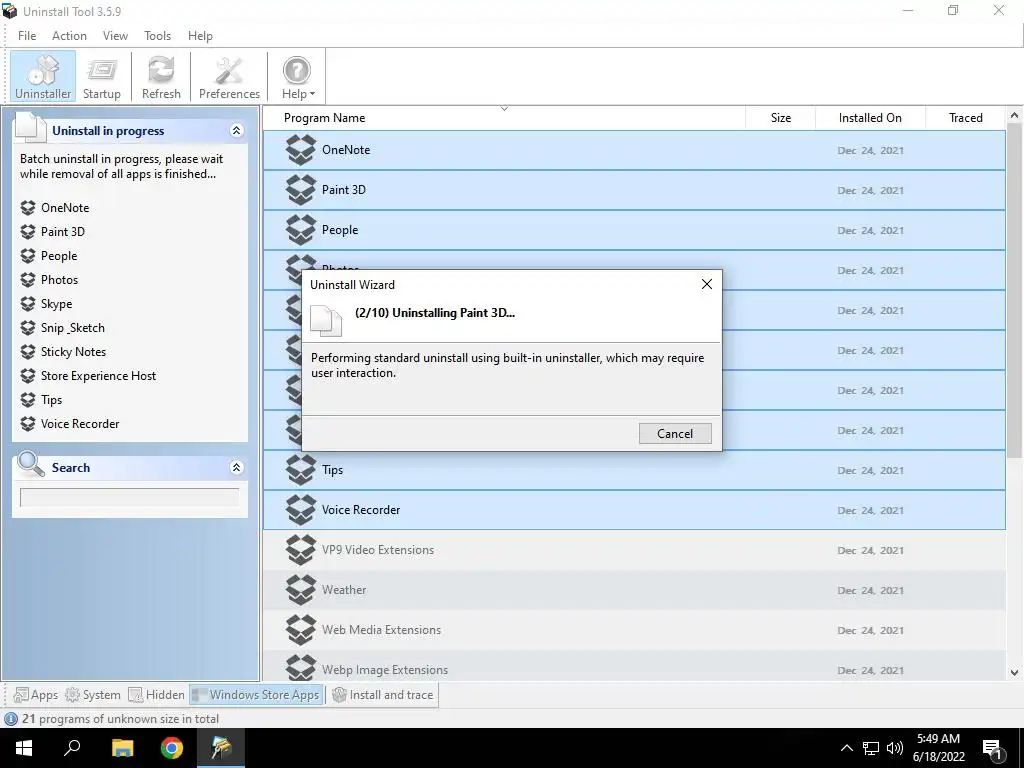Switch to the Startup manager
Viewport: 1024px width, 768px height.
102,76
